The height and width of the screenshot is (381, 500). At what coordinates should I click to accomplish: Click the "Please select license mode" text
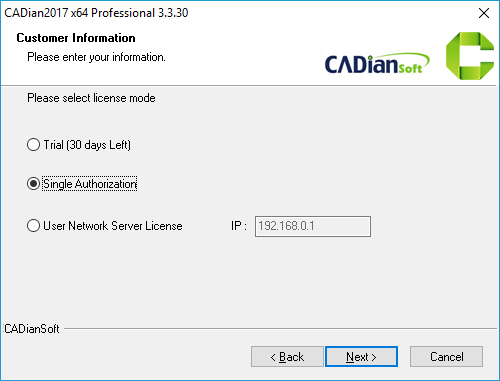(x=91, y=98)
